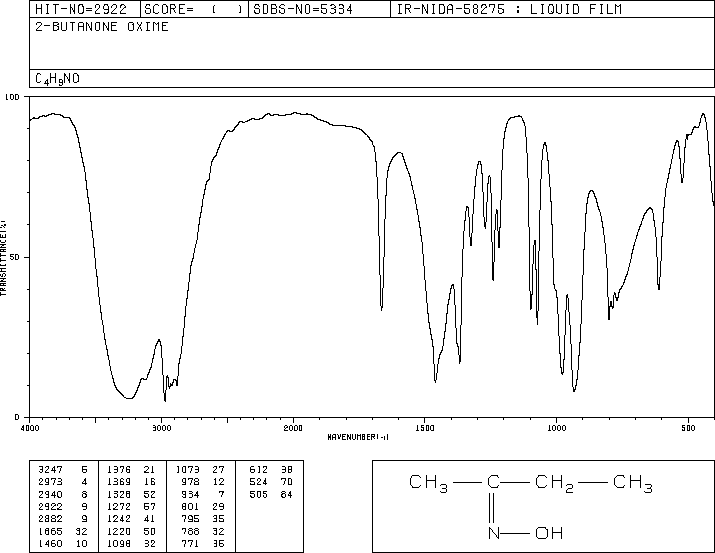Select the 934 entry in peak table
Screen dimensions: 715x553
click(202, 495)
